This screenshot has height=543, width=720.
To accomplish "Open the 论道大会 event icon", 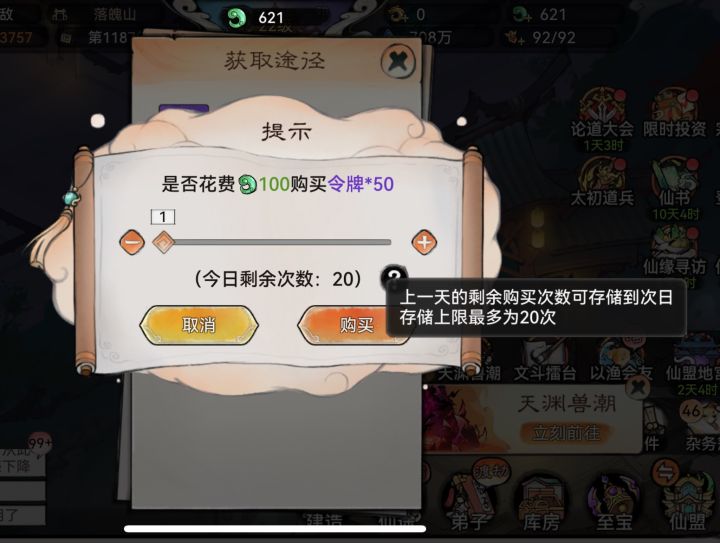I will pos(602,115).
